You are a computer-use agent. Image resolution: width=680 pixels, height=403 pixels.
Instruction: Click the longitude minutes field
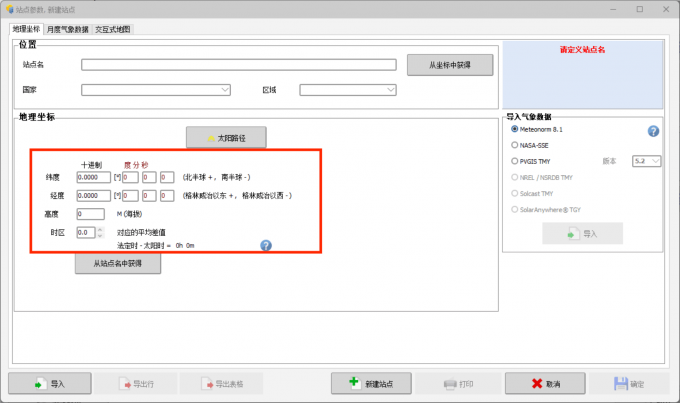149,196
